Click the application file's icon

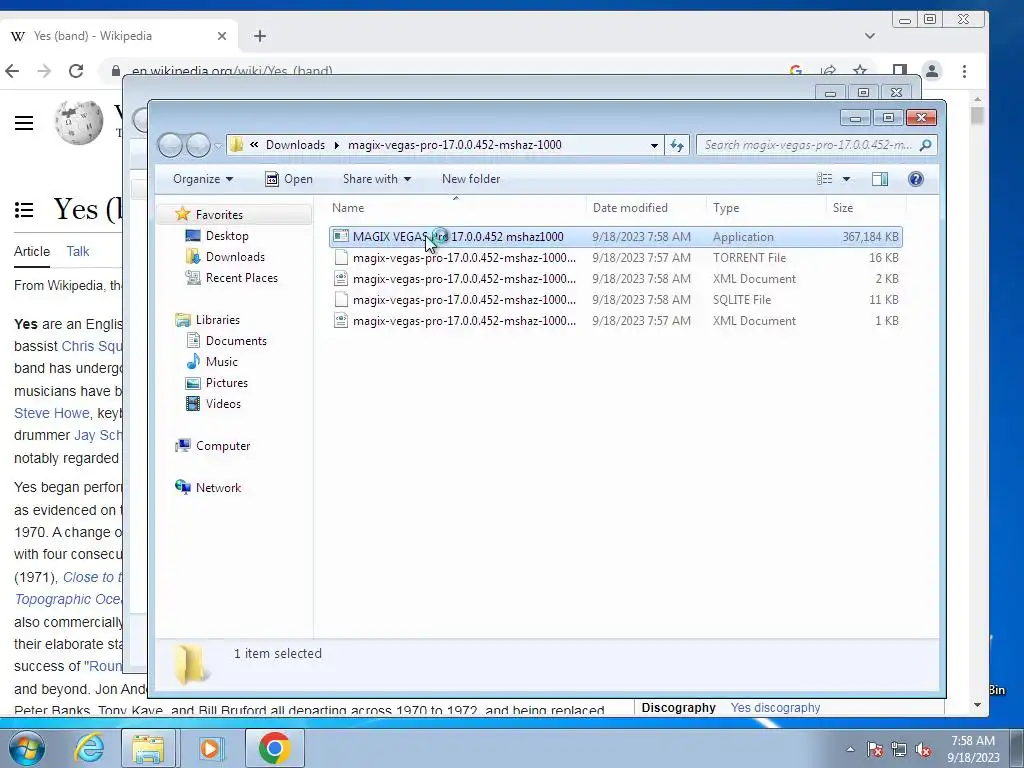[340, 236]
